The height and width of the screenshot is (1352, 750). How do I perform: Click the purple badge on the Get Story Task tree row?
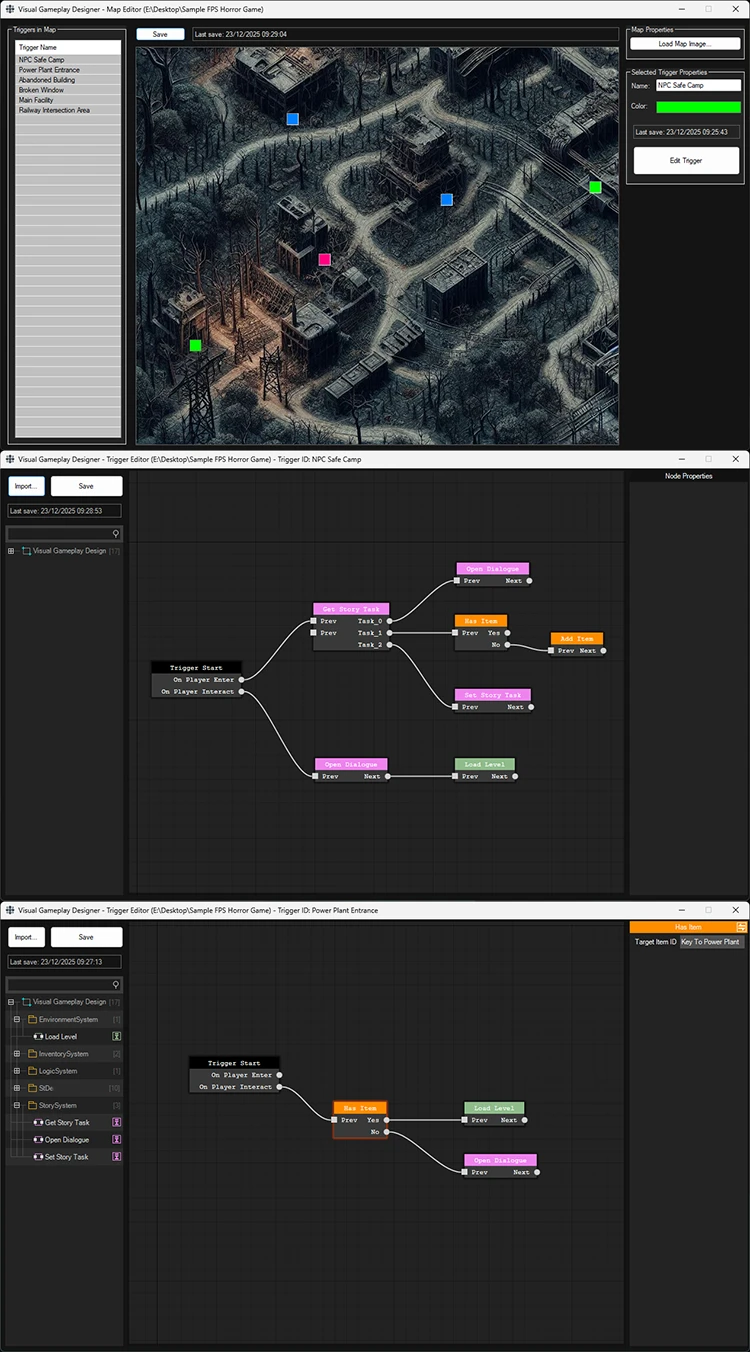[116, 1122]
